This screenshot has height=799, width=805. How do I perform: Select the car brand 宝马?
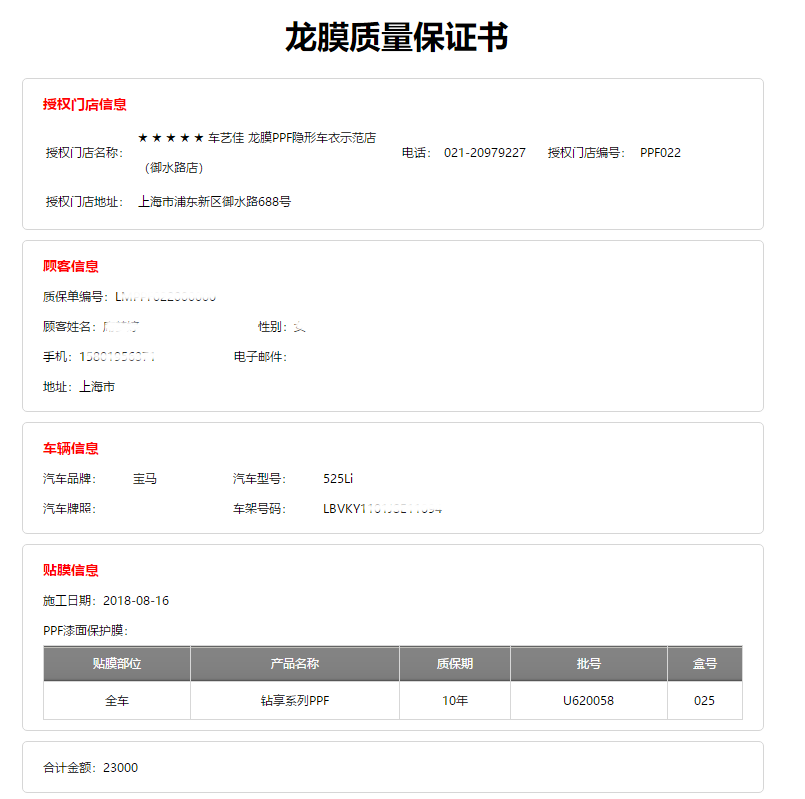pyautogui.click(x=149, y=479)
